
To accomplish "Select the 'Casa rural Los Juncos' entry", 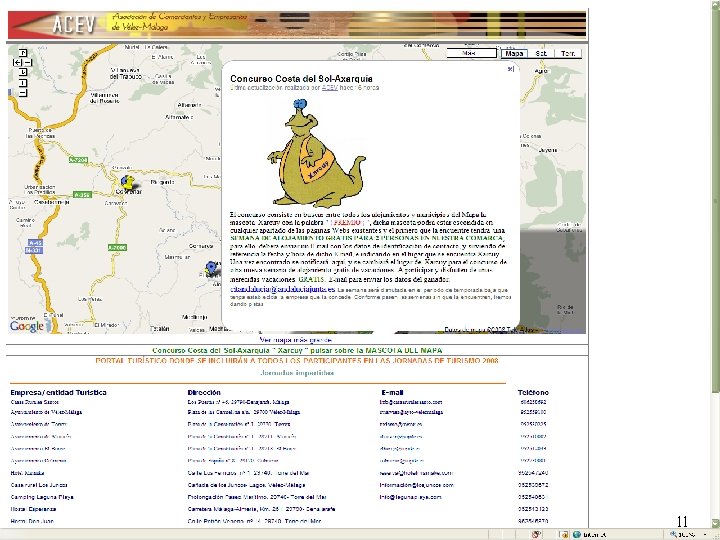I will click(x=39, y=485).
